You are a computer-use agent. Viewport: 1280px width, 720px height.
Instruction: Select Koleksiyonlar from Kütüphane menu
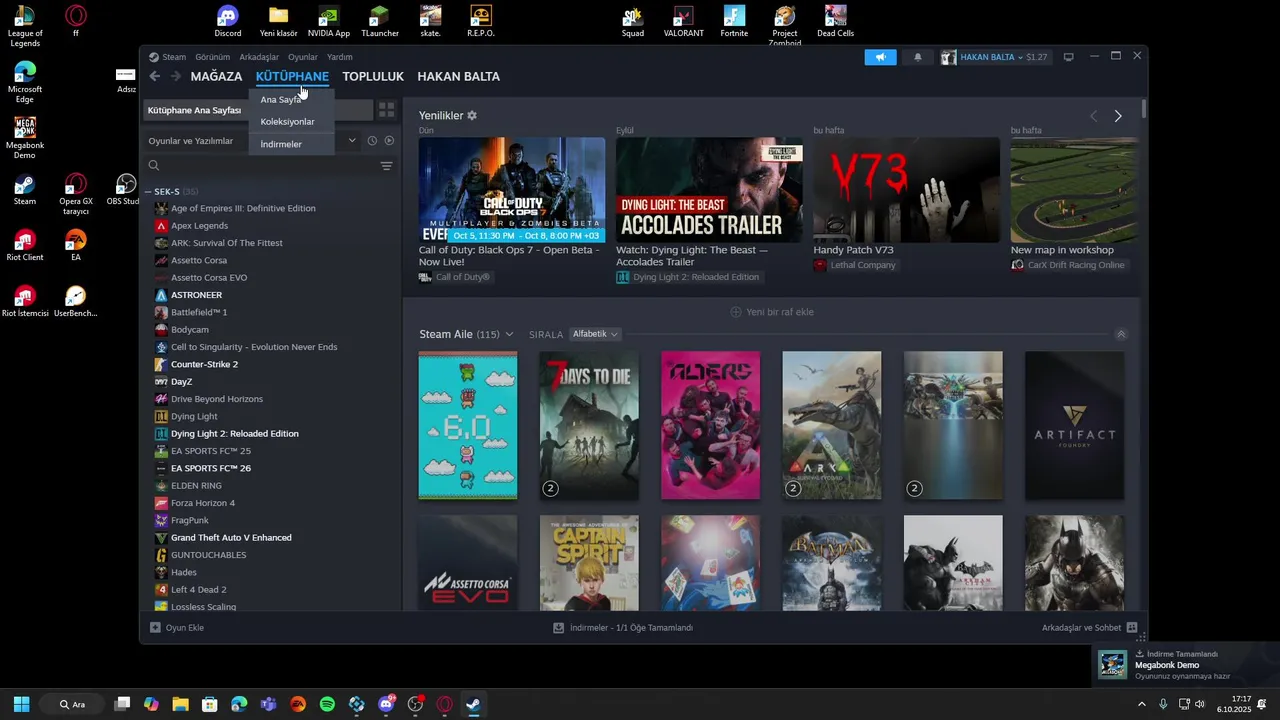288,122
